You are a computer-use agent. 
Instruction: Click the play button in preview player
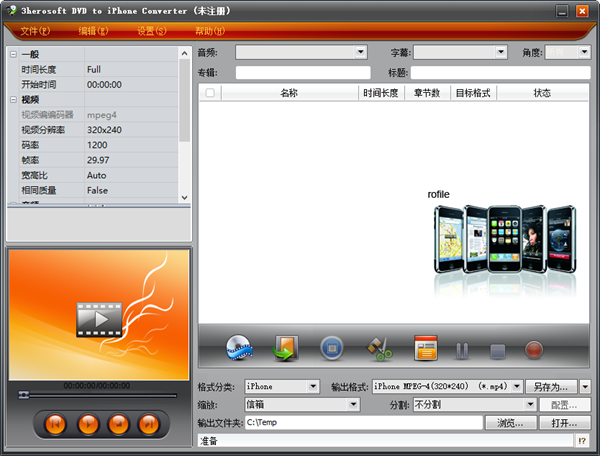click(88, 424)
